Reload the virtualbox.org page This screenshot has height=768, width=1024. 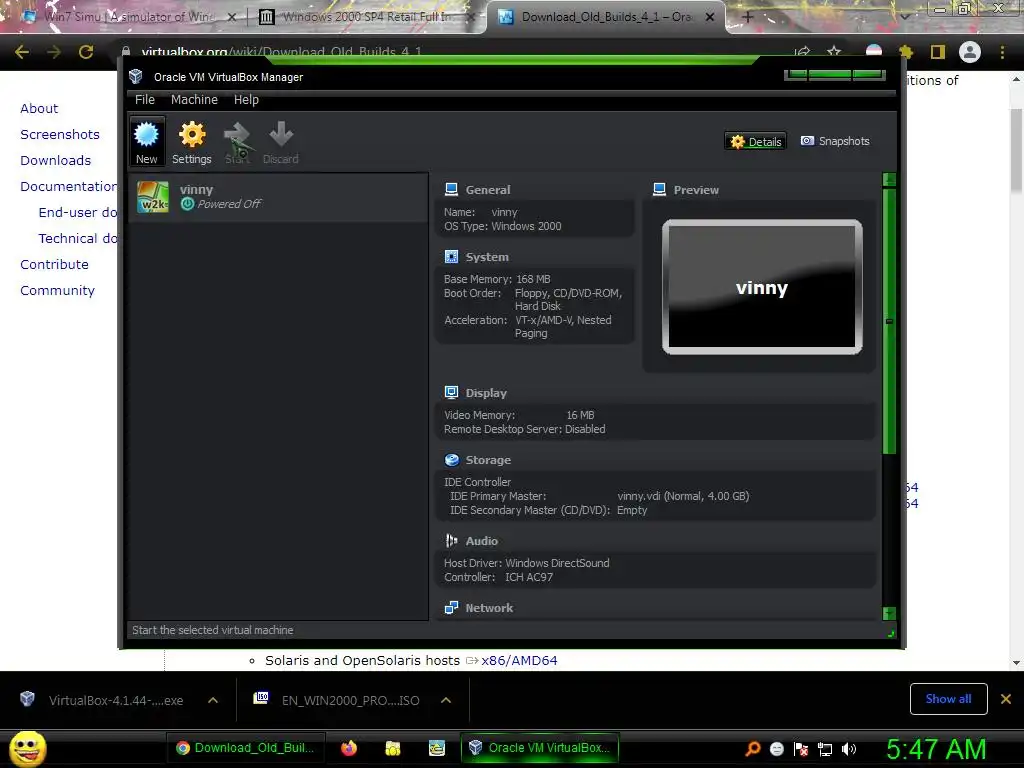point(86,52)
